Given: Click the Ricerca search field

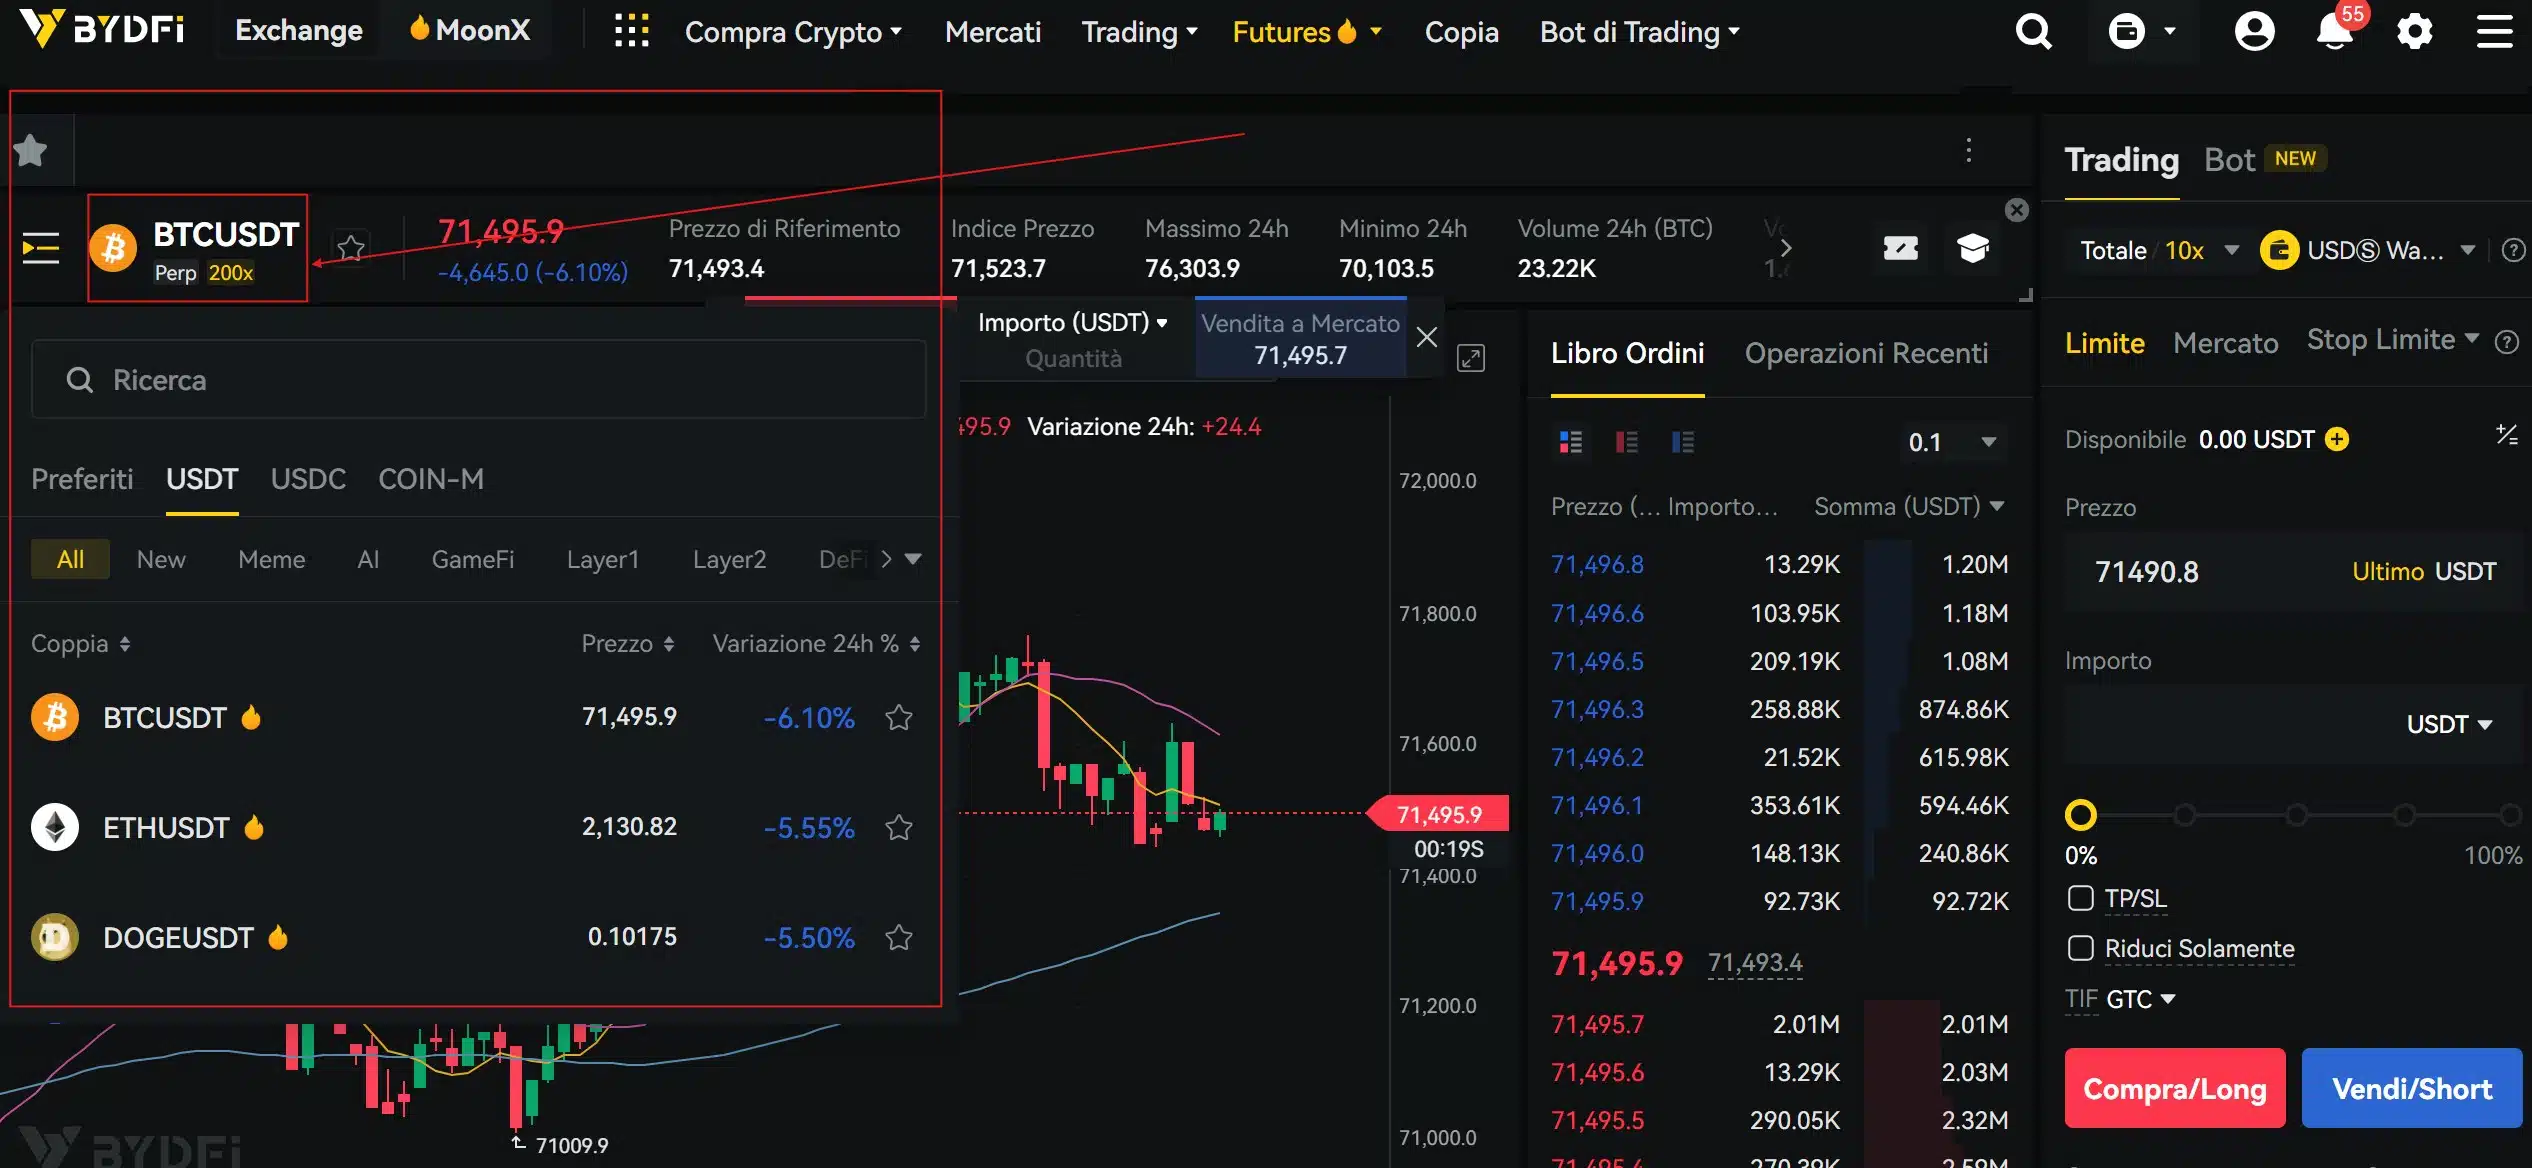Looking at the screenshot, I should click(477, 379).
